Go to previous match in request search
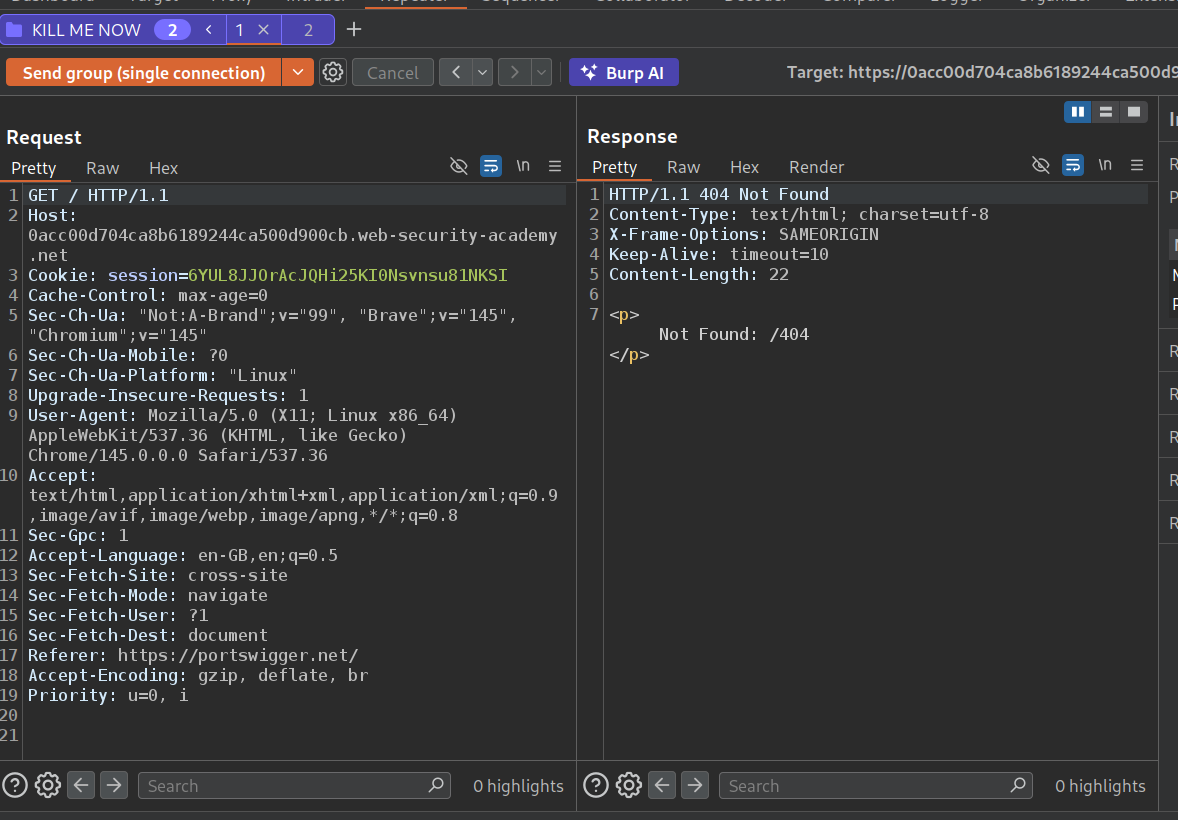This screenshot has width=1178, height=820. [82, 785]
